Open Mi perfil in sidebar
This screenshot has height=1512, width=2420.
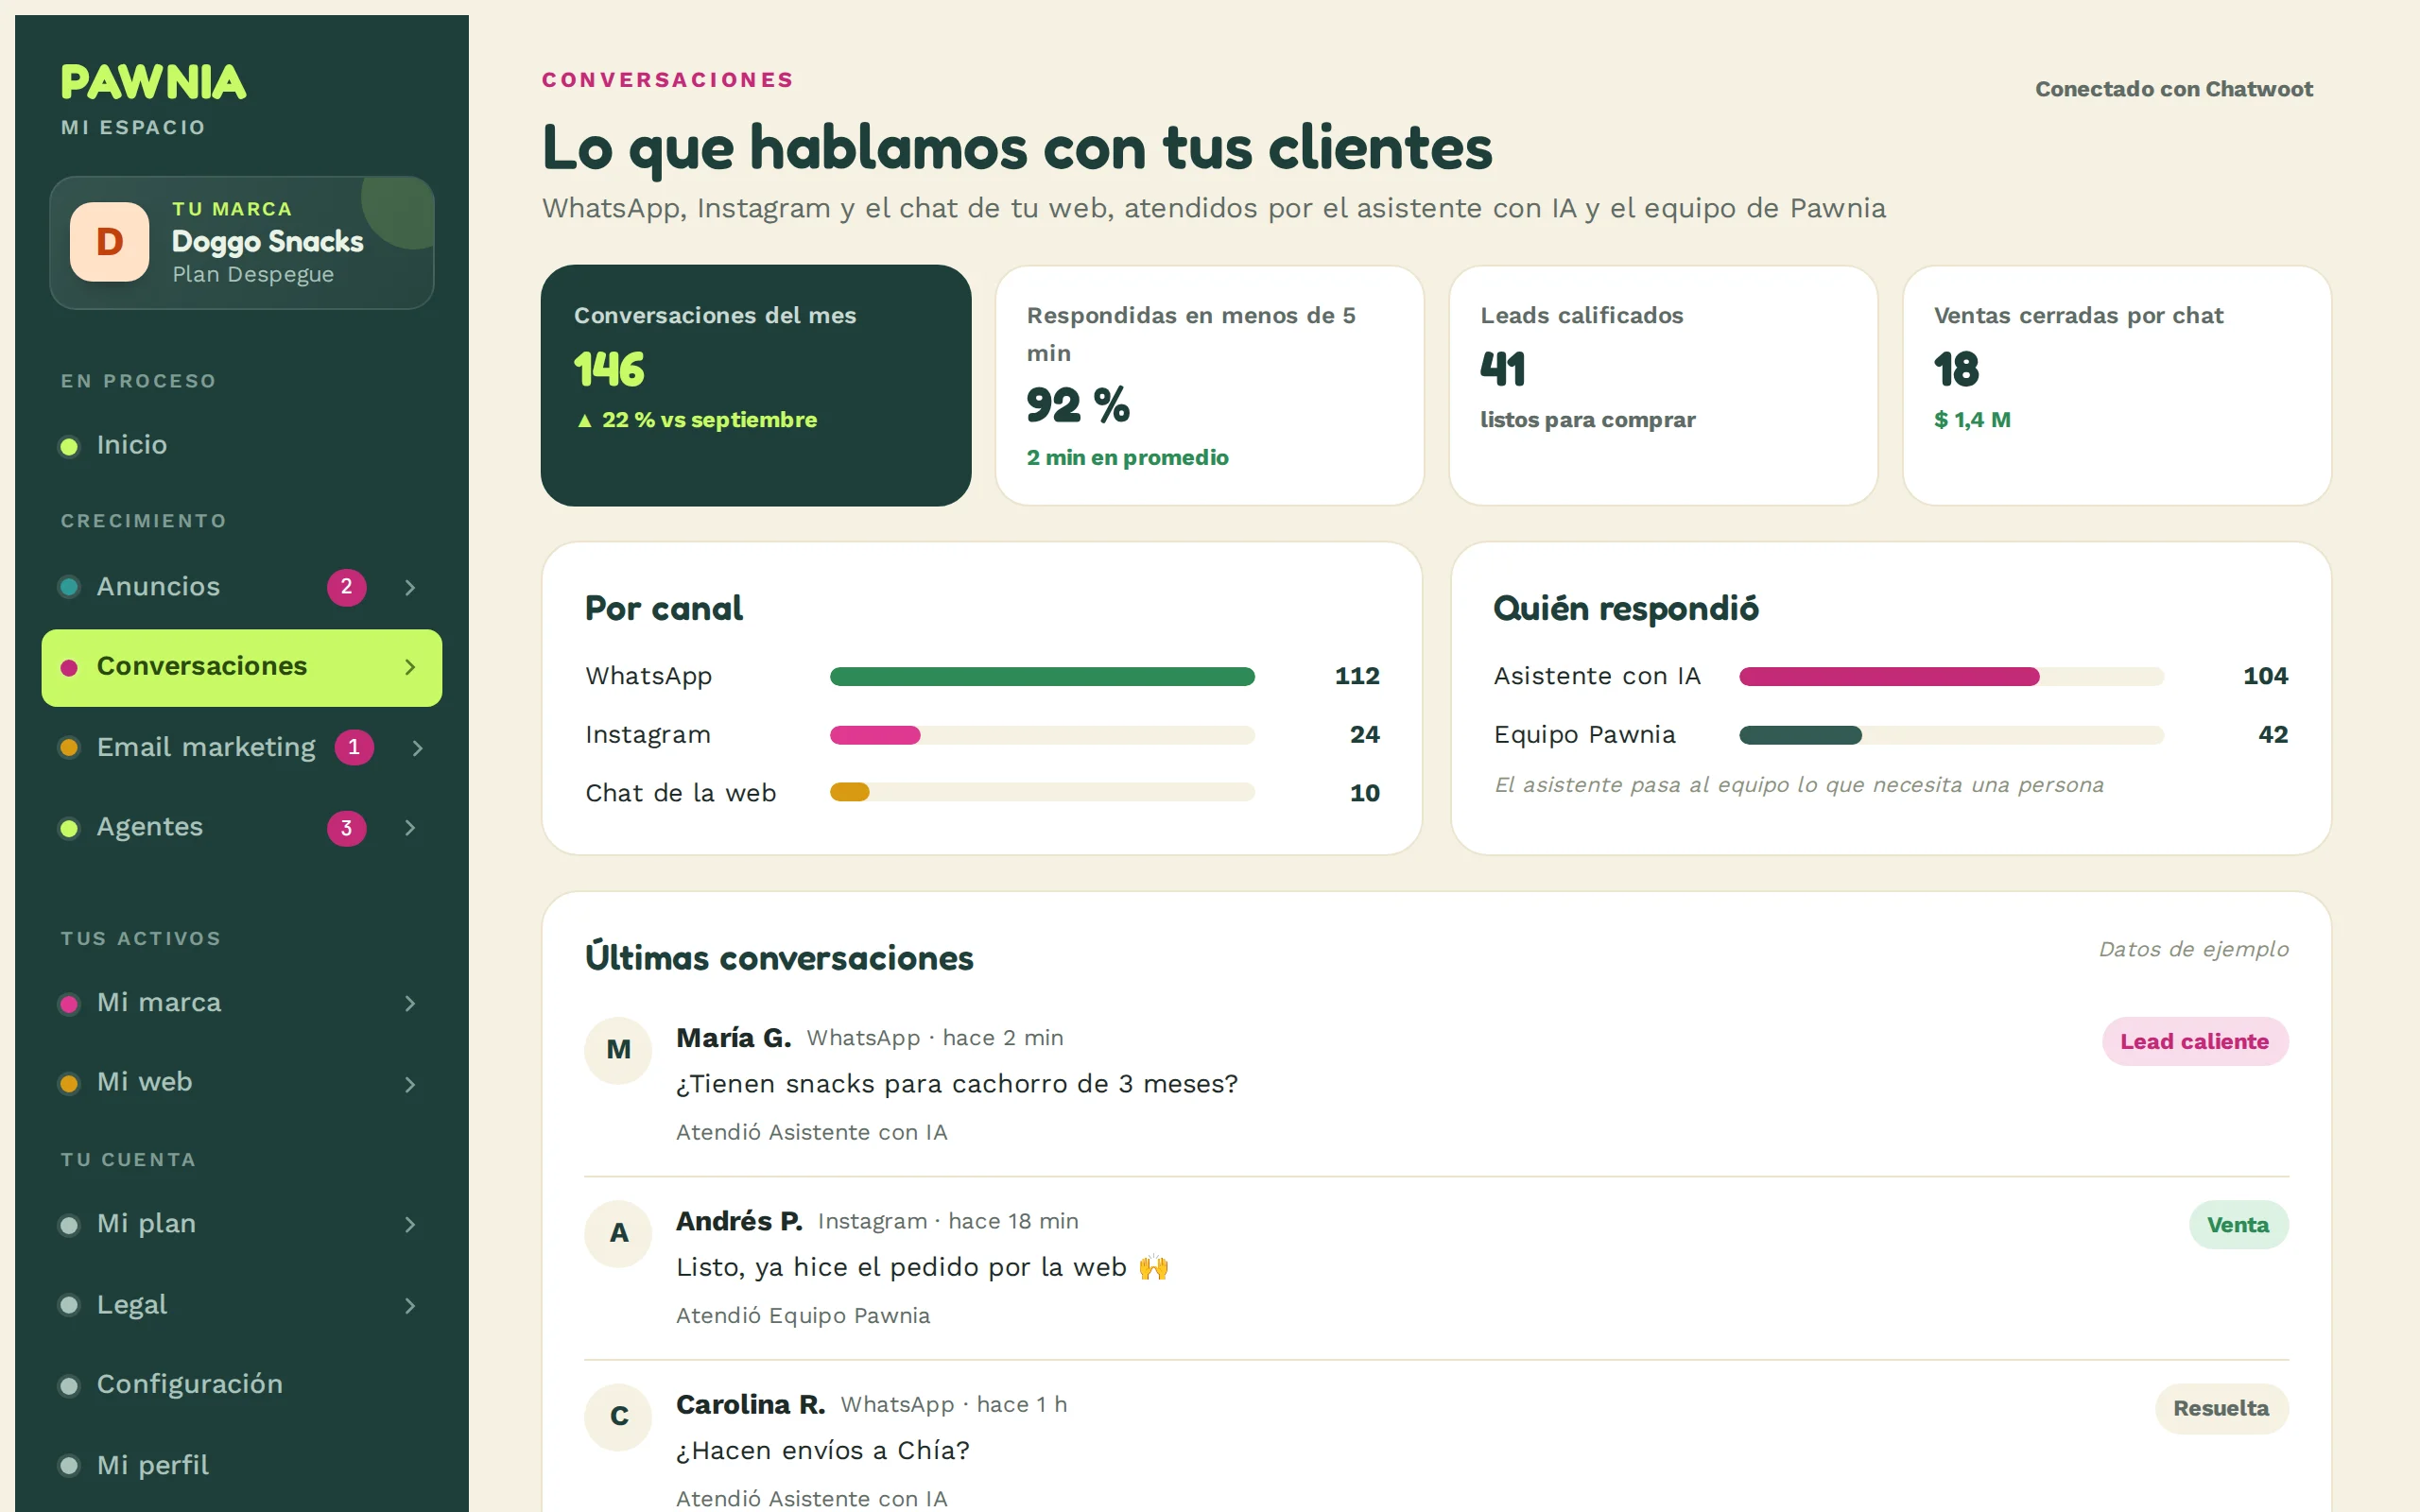point(241,1465)
